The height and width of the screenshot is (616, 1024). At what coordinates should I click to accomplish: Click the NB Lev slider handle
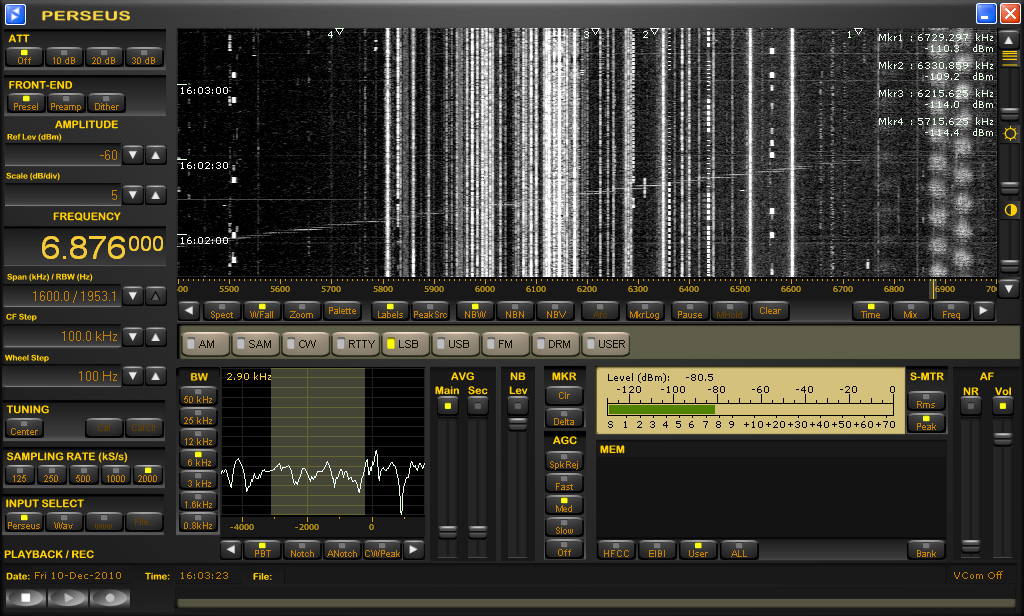tap(518, 424)
